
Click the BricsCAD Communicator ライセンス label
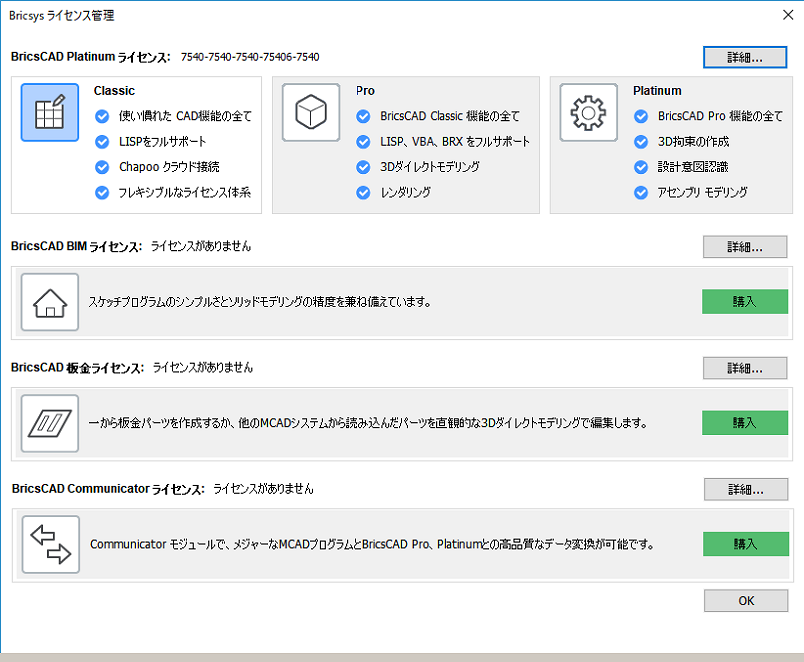tap(108, 489)
